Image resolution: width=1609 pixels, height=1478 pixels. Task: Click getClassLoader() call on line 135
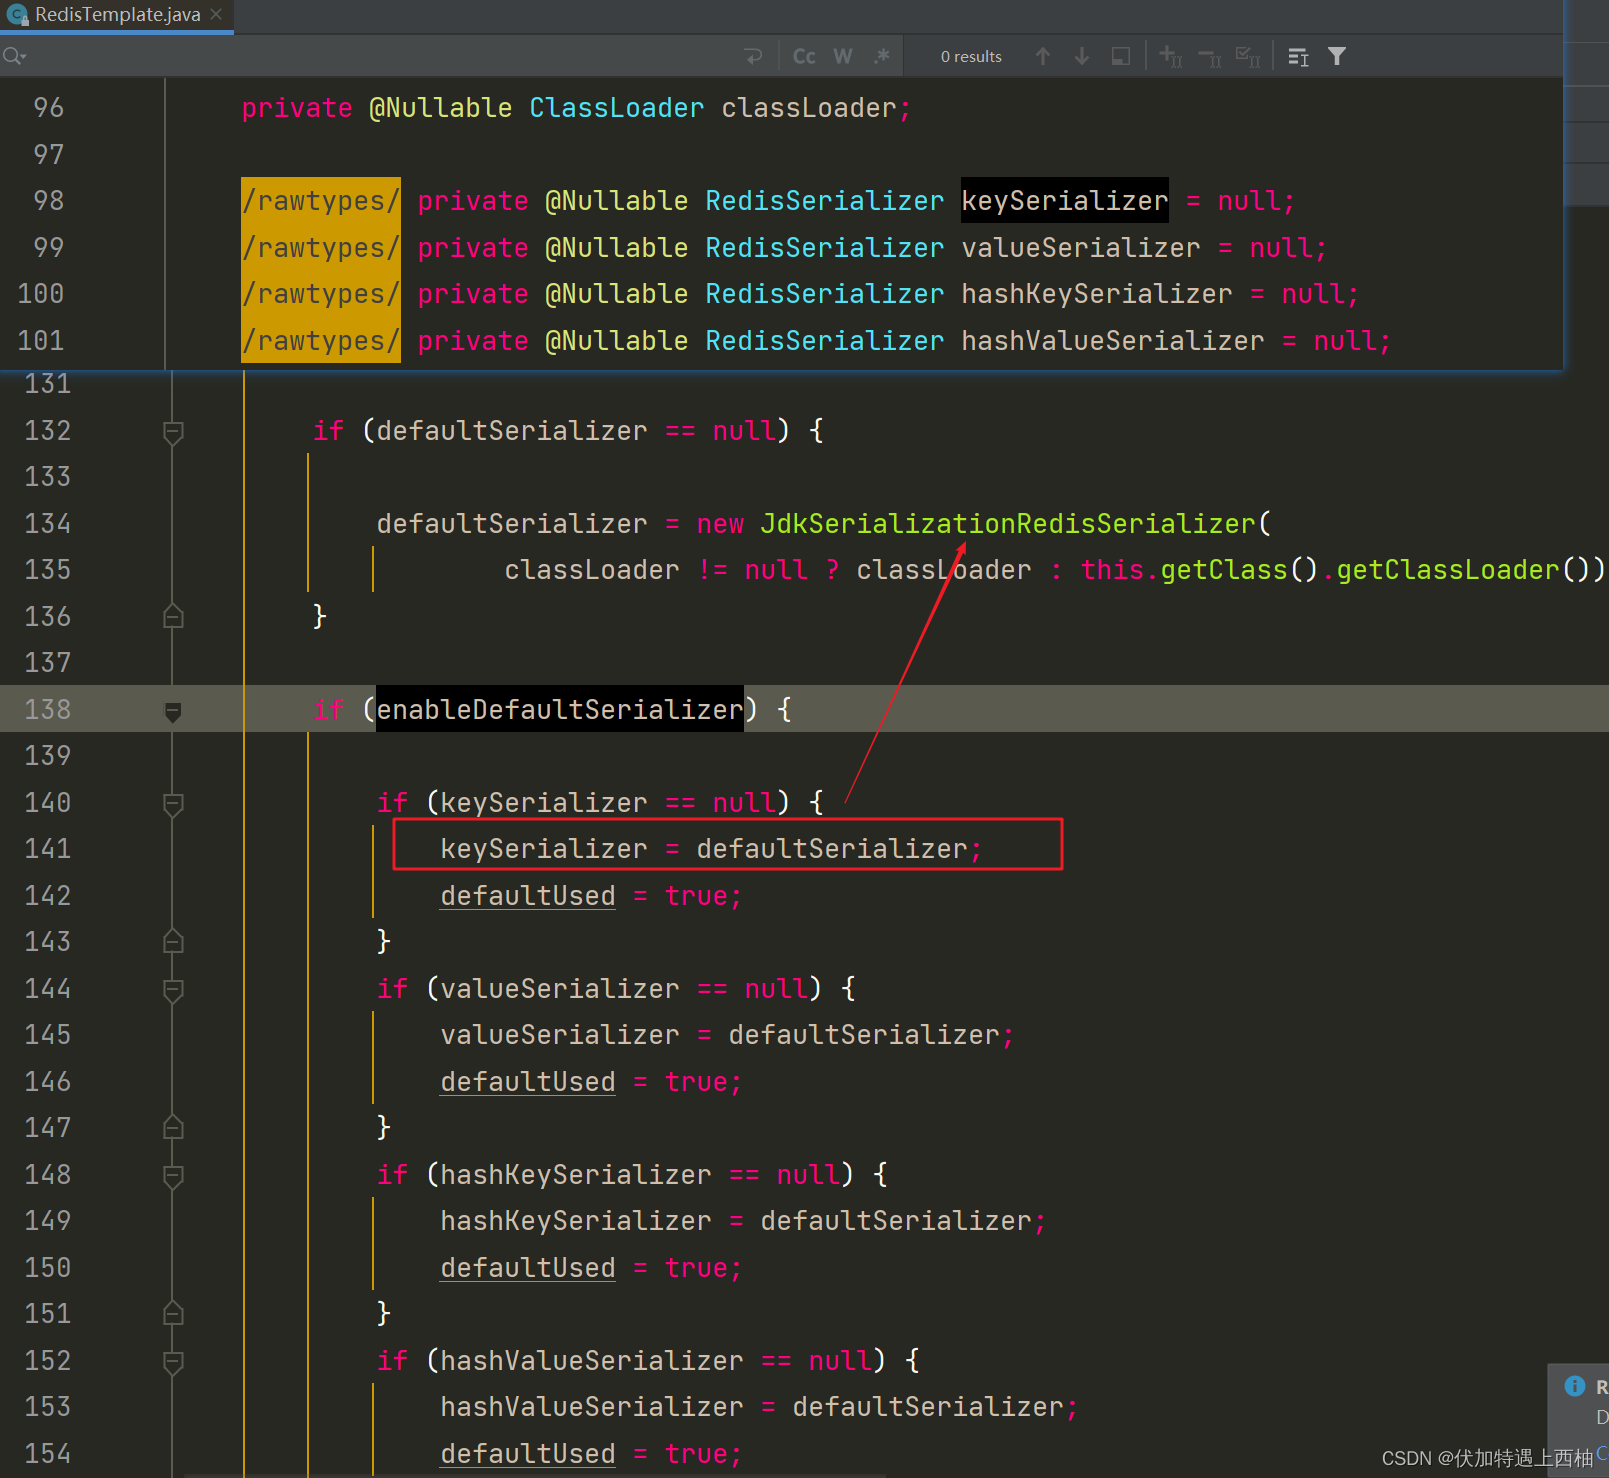pyautogui.click(x=1447, y=569)
